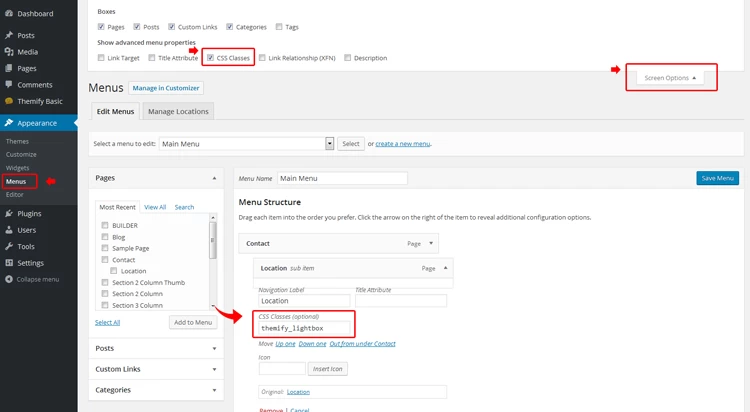Image resolution: width=750 pixels, height=412 pixels.
Task: Uncheck the CSS Classes checkbox
Action: tap(210, 58)
